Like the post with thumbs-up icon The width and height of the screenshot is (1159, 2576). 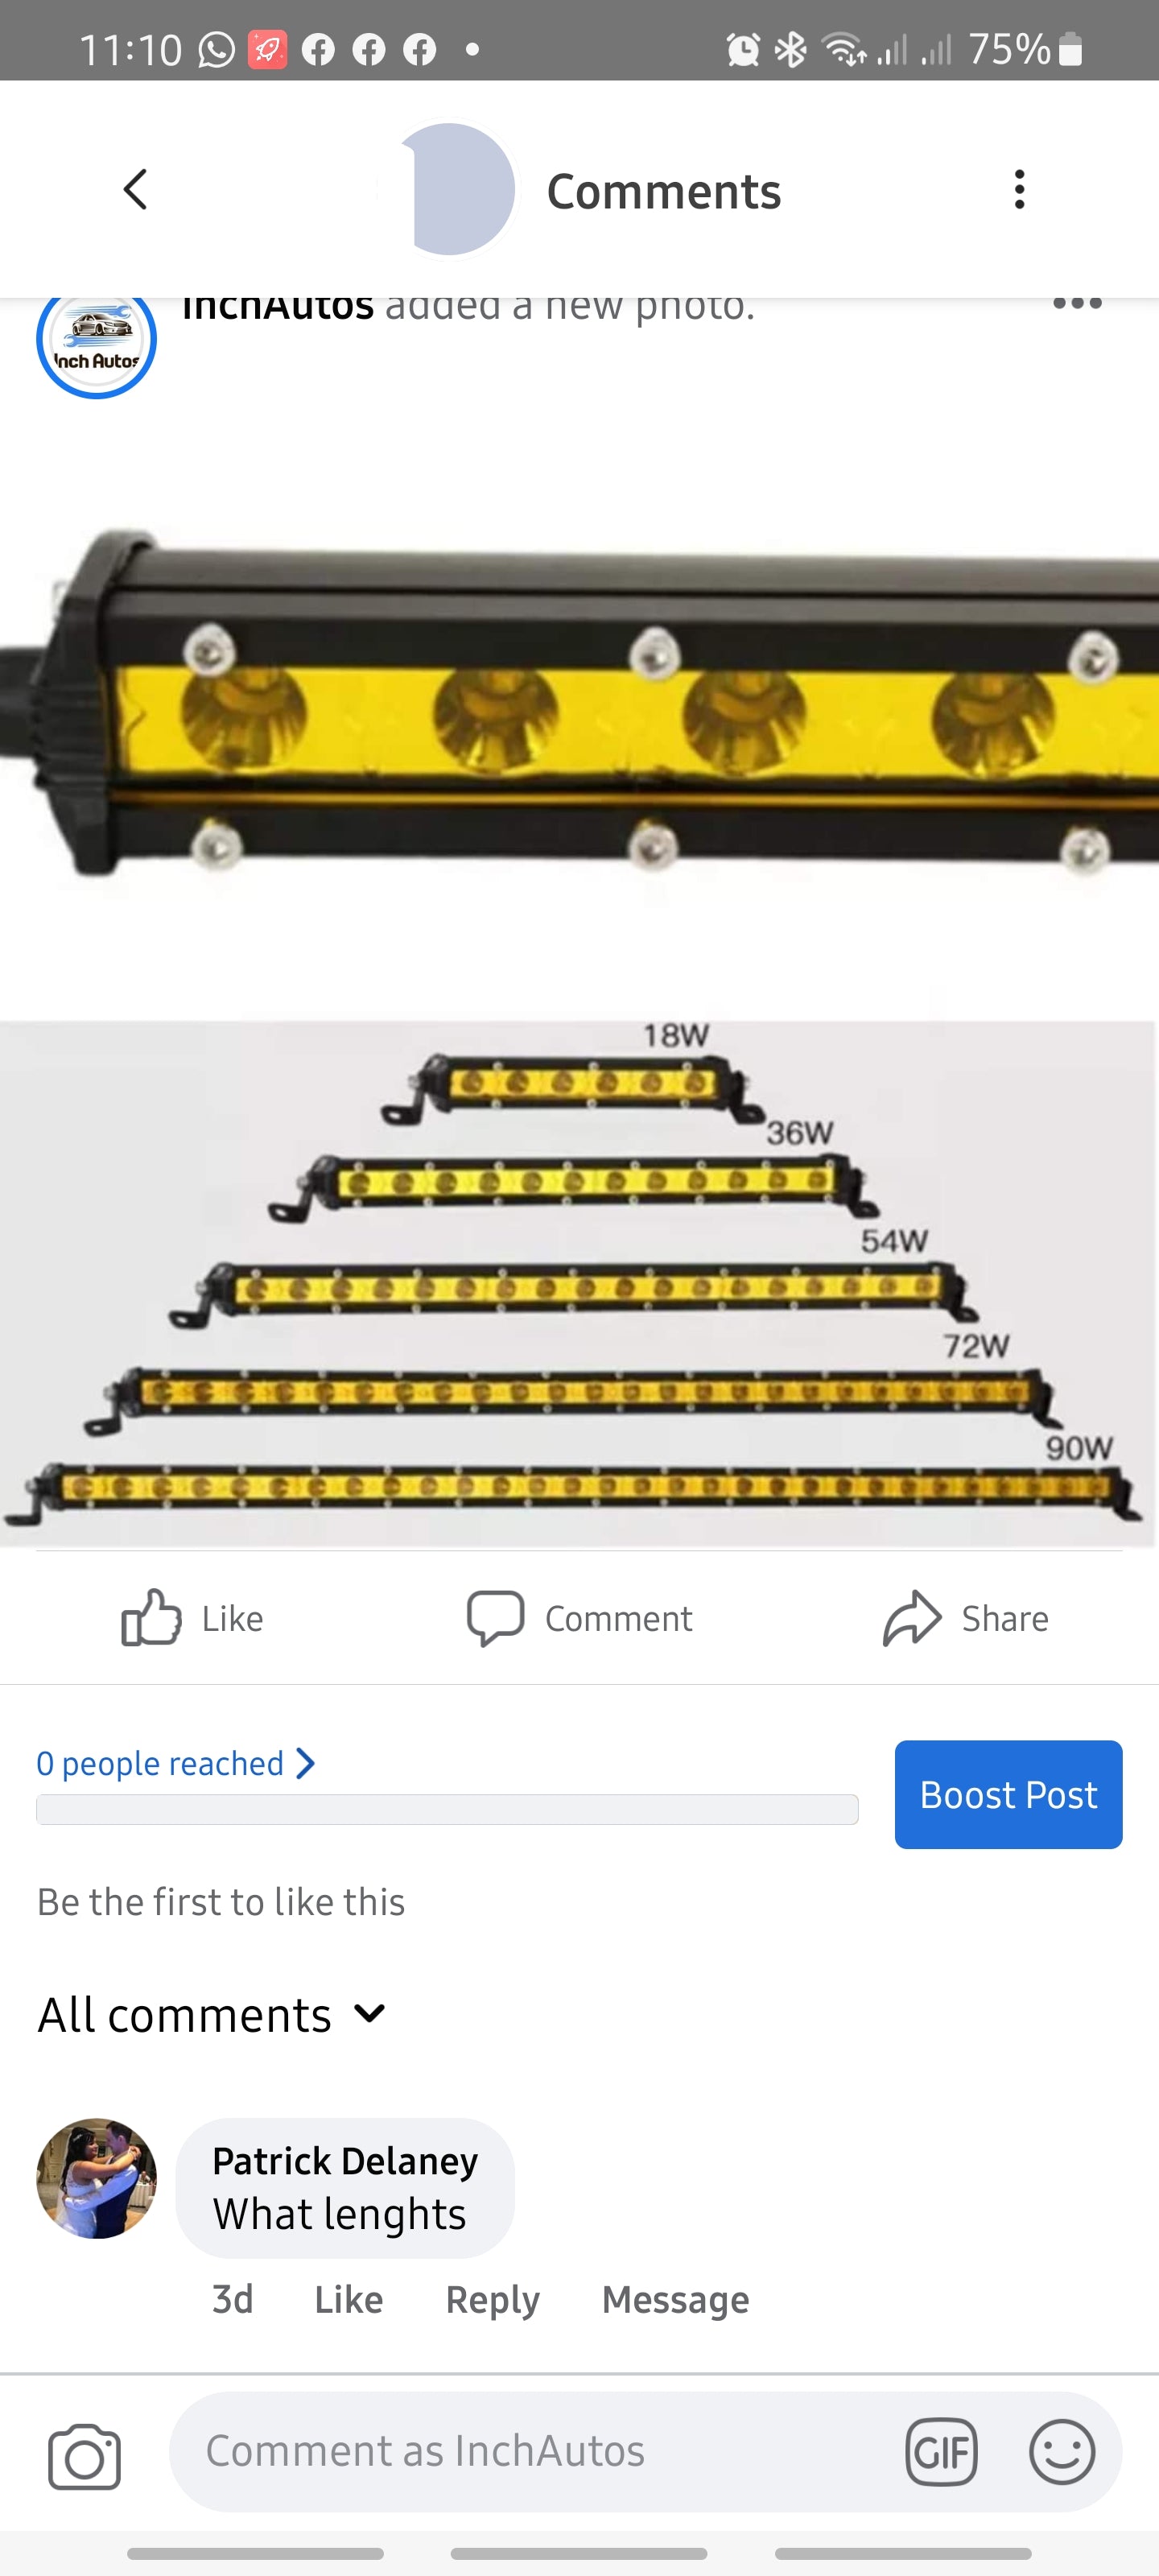pyautogui.click(x=151, y=1617)
